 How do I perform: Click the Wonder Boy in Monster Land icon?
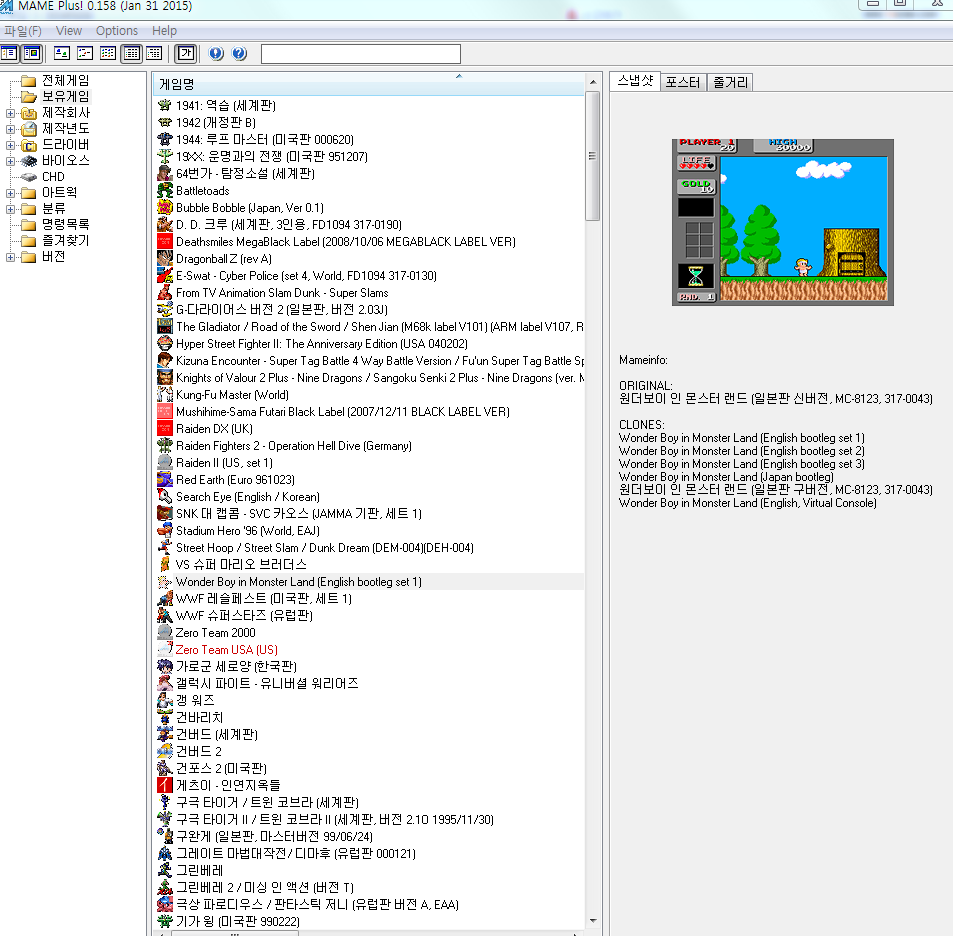[x=165, y=582]
